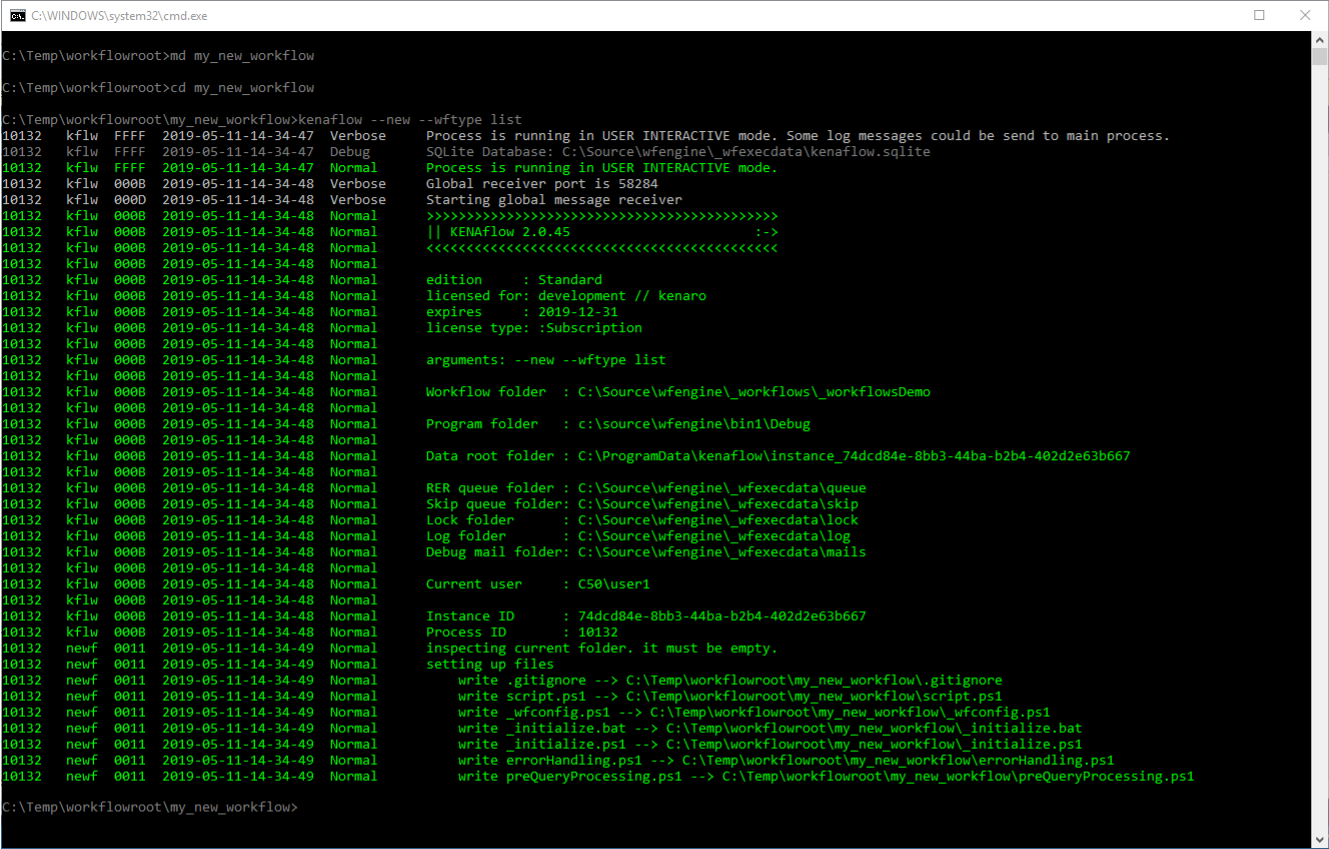Click 'licensed for: development // kenaro' line
This screenshot has height=849, width=1329.
[x=566, y=296]
